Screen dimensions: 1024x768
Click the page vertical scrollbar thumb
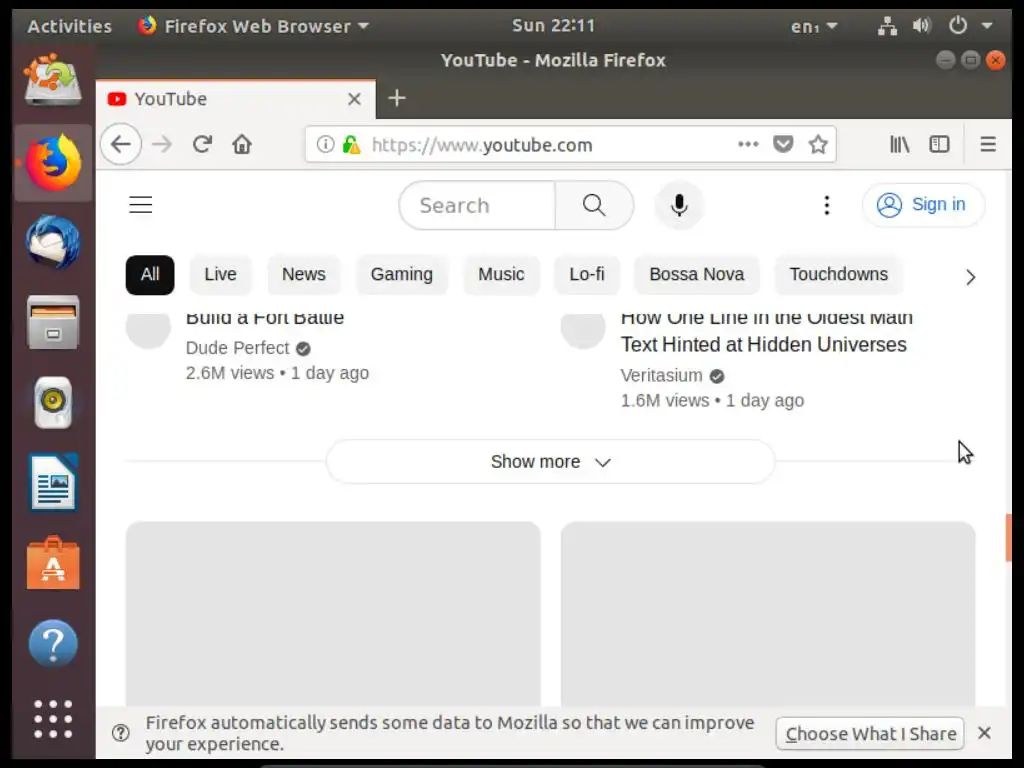1008,537
